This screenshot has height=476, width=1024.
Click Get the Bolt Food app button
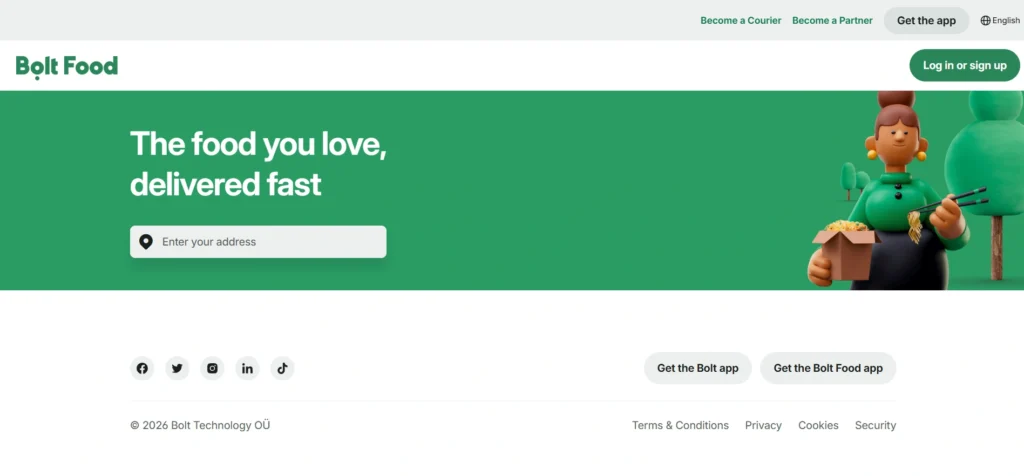[828, 368]
